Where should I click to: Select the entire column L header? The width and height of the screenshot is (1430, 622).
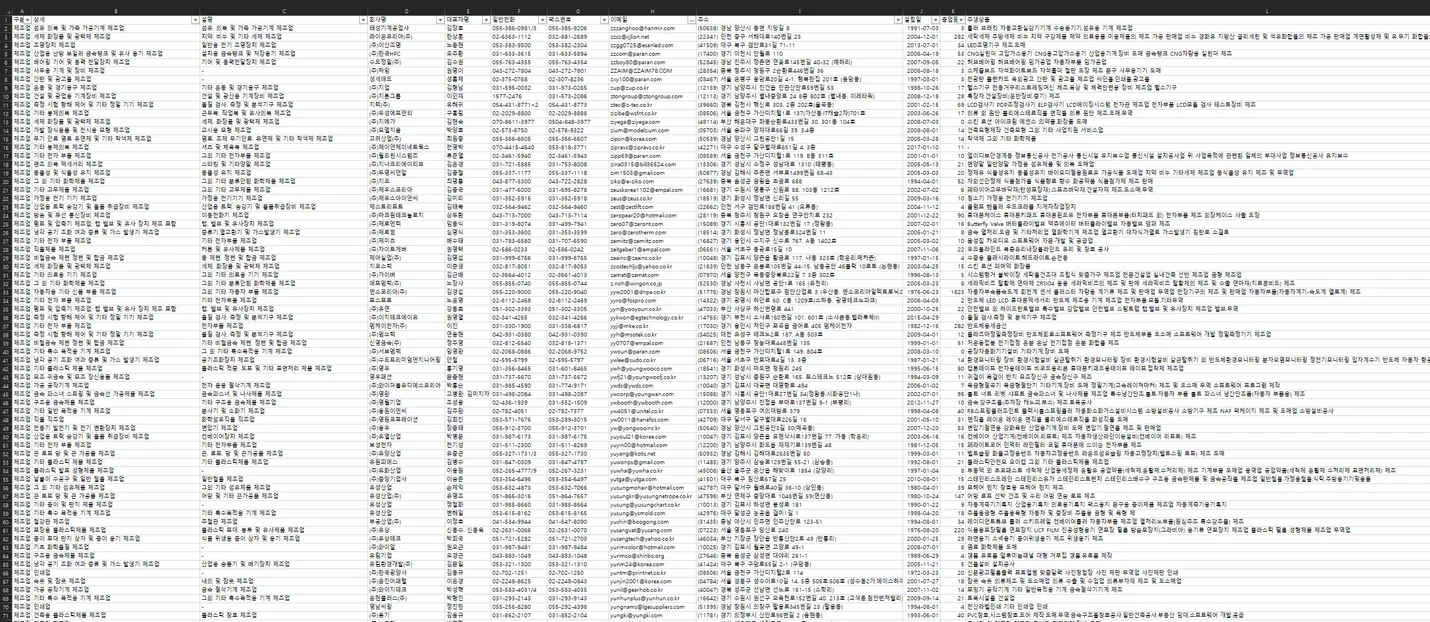coord(1197,11)
